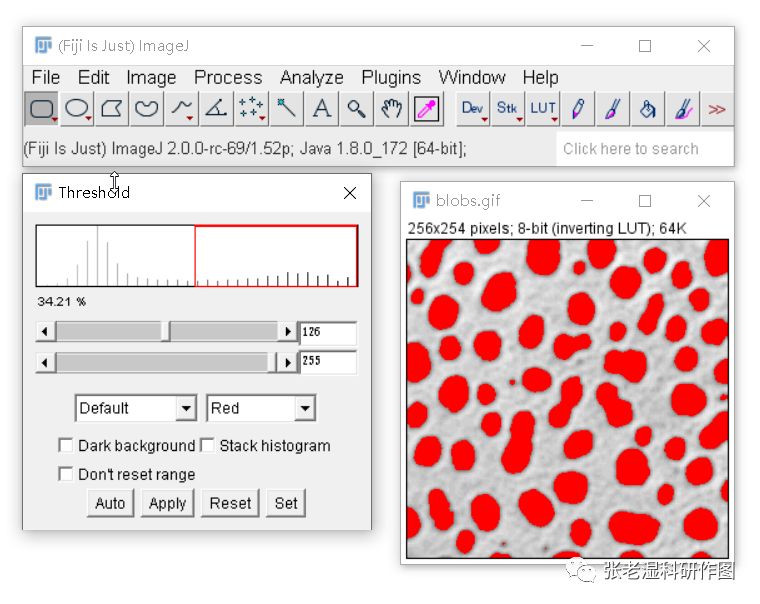The image size is (760, 604).
Task: Open the Dev developer menu tool
Action: pyautogui.click(x=473, y=109)
